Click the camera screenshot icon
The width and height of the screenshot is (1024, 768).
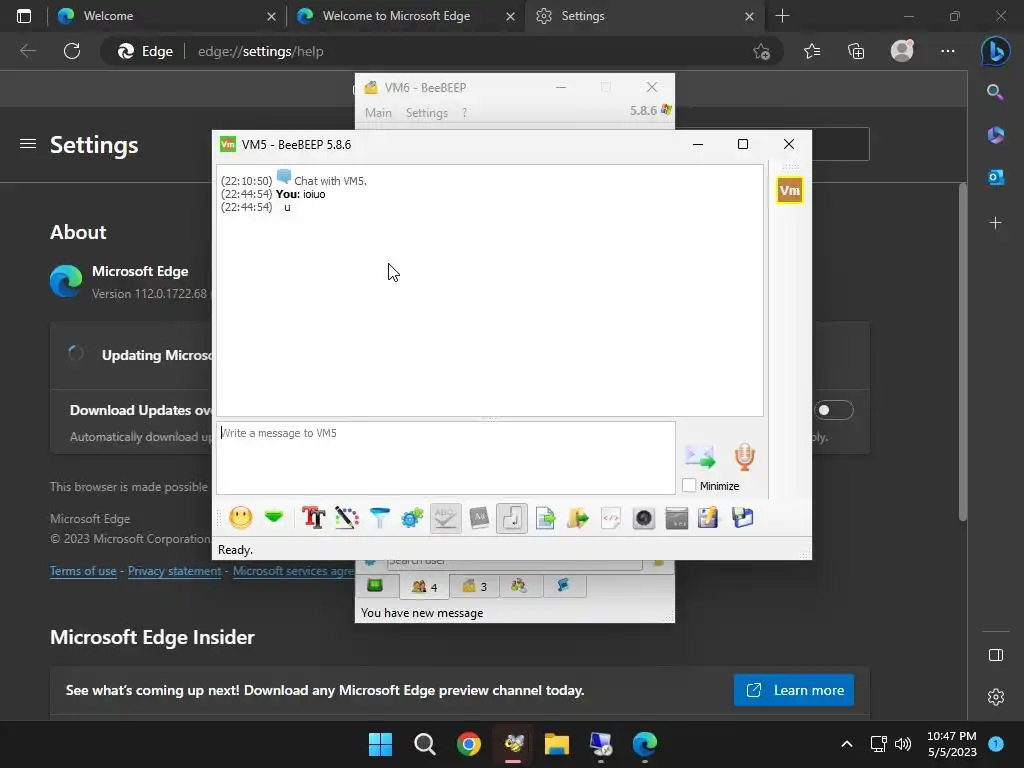click(x=643, y=518)
